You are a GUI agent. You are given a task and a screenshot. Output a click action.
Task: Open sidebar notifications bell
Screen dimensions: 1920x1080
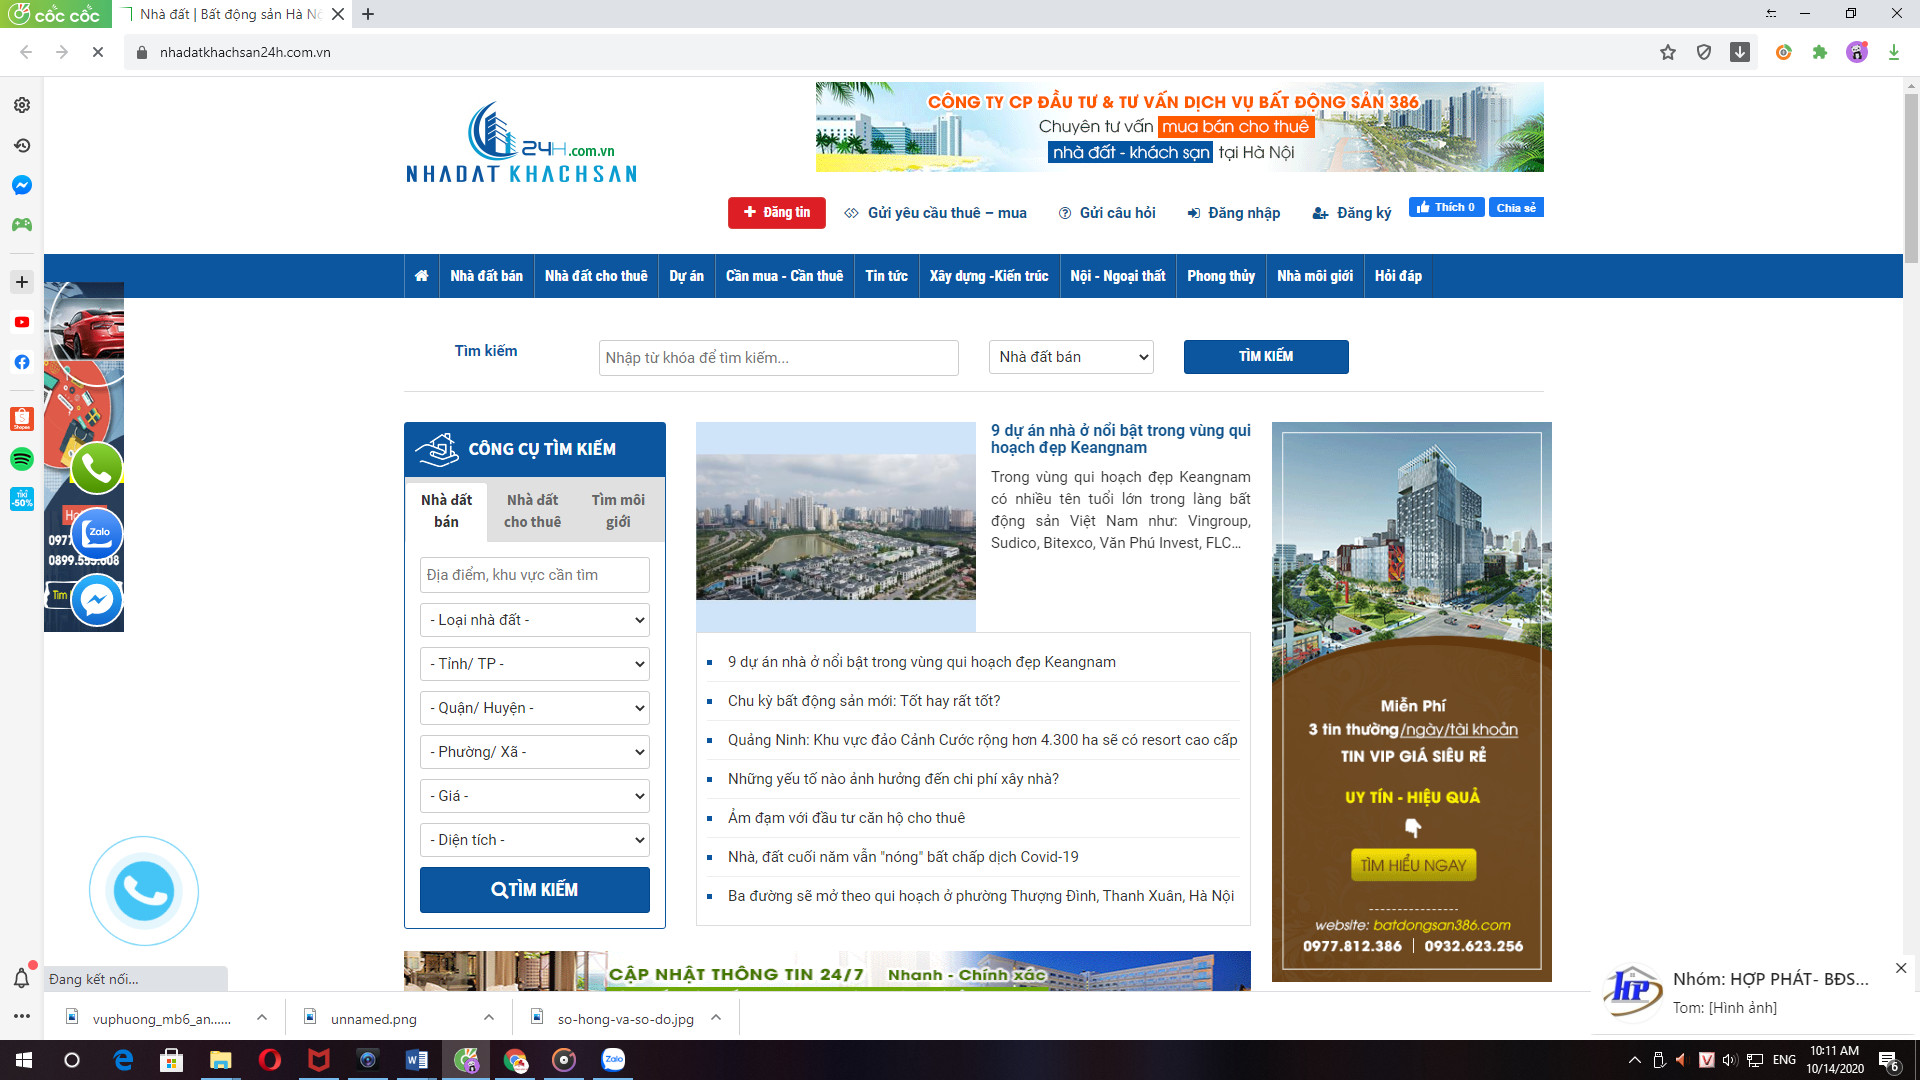click(22, 978)
